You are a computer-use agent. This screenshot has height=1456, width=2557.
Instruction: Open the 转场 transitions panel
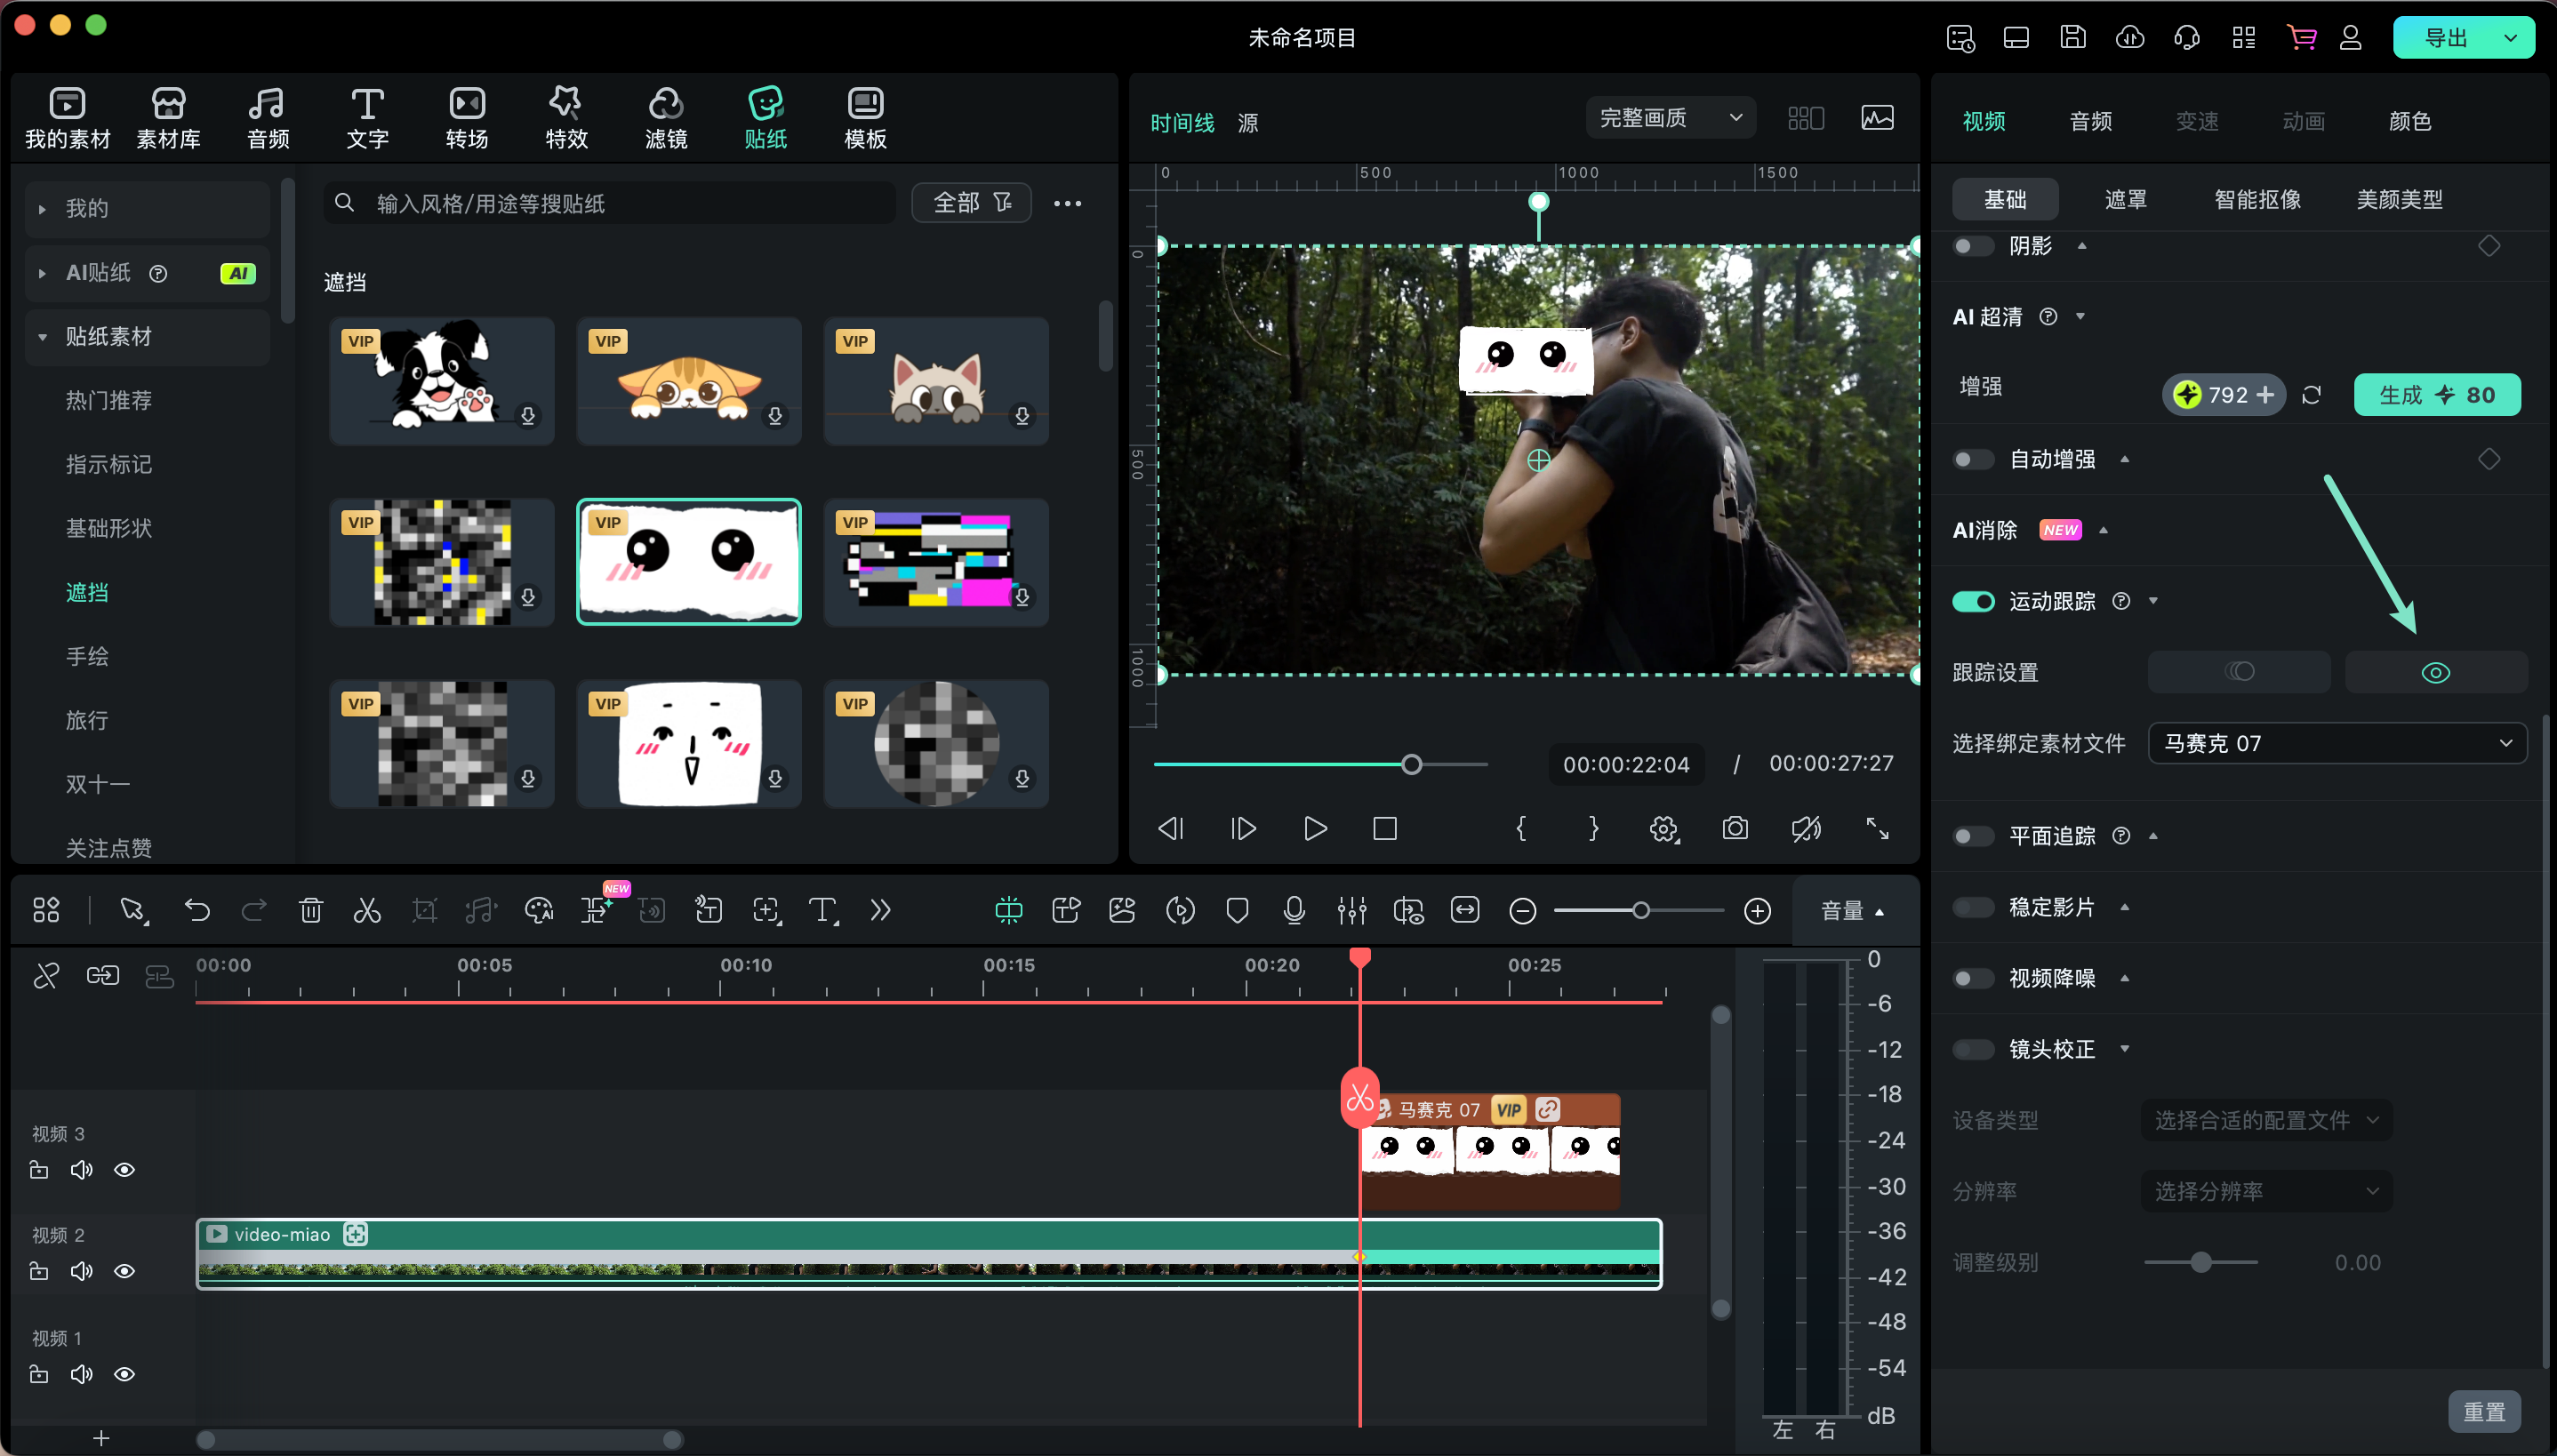467,118
